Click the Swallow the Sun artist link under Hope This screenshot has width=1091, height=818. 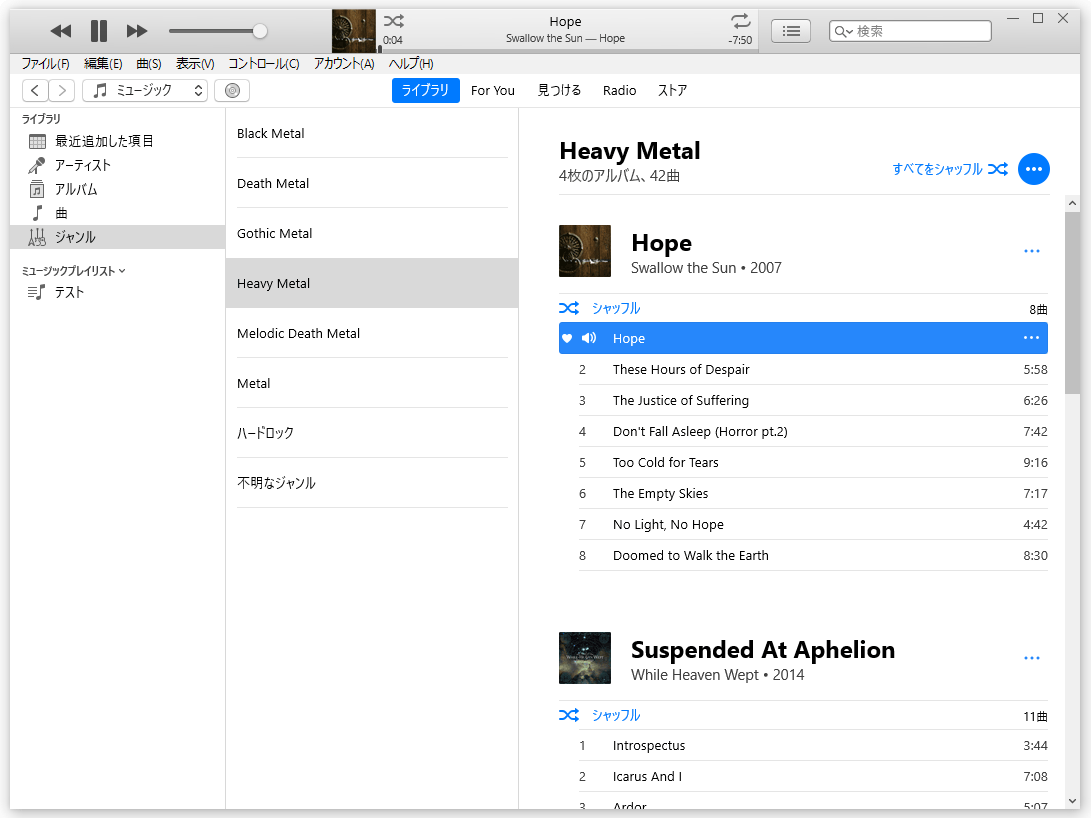[x=683, y=268]
